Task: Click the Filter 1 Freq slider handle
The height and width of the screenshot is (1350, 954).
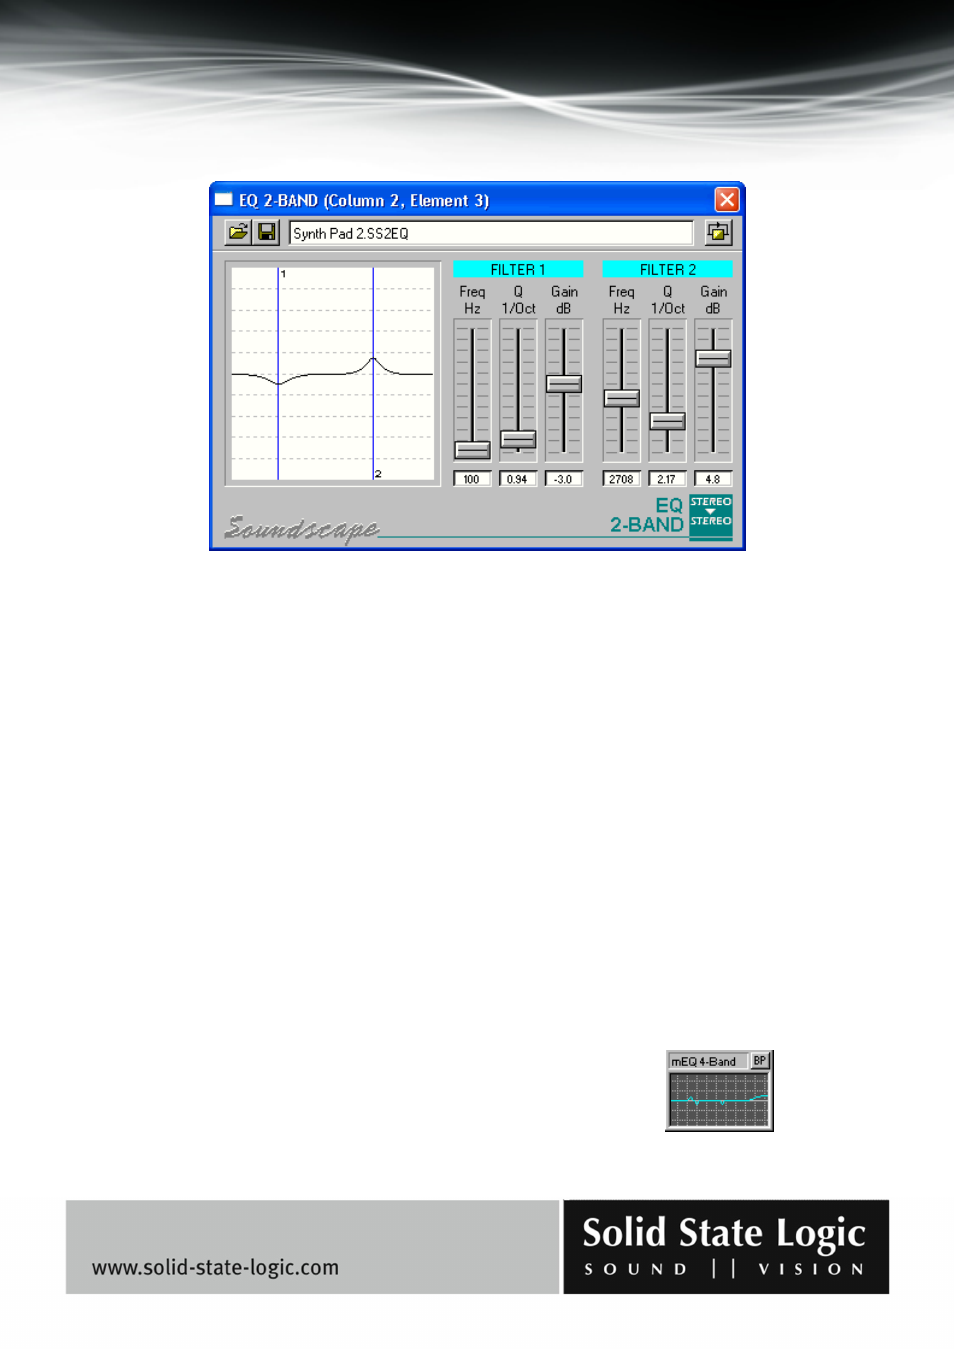Action: (472, 450)
